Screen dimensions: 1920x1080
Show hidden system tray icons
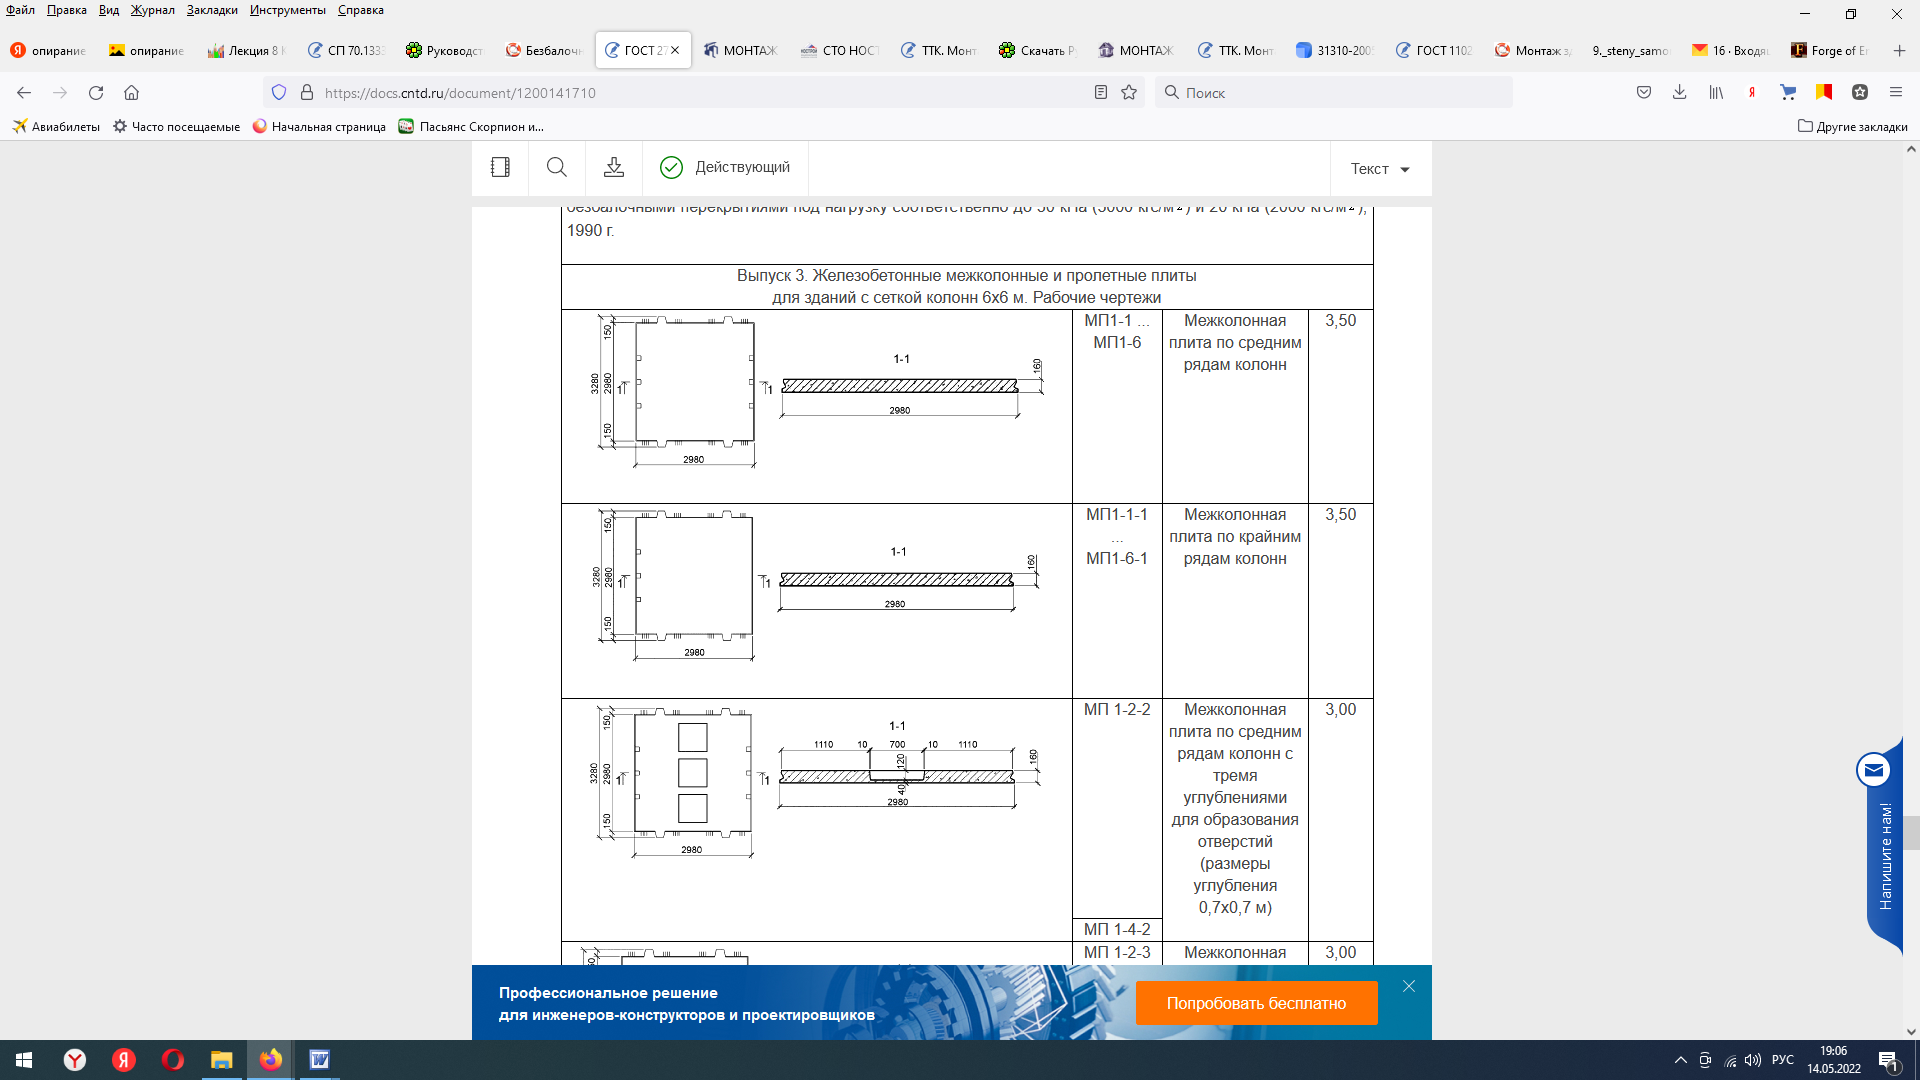pos(1680,1060)
